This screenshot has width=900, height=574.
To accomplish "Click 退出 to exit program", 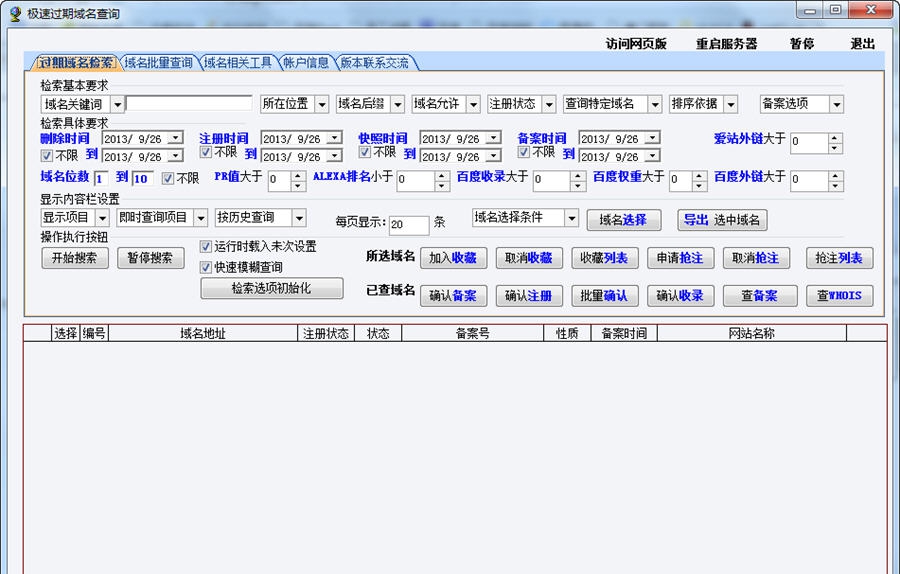I will point(862,44).
